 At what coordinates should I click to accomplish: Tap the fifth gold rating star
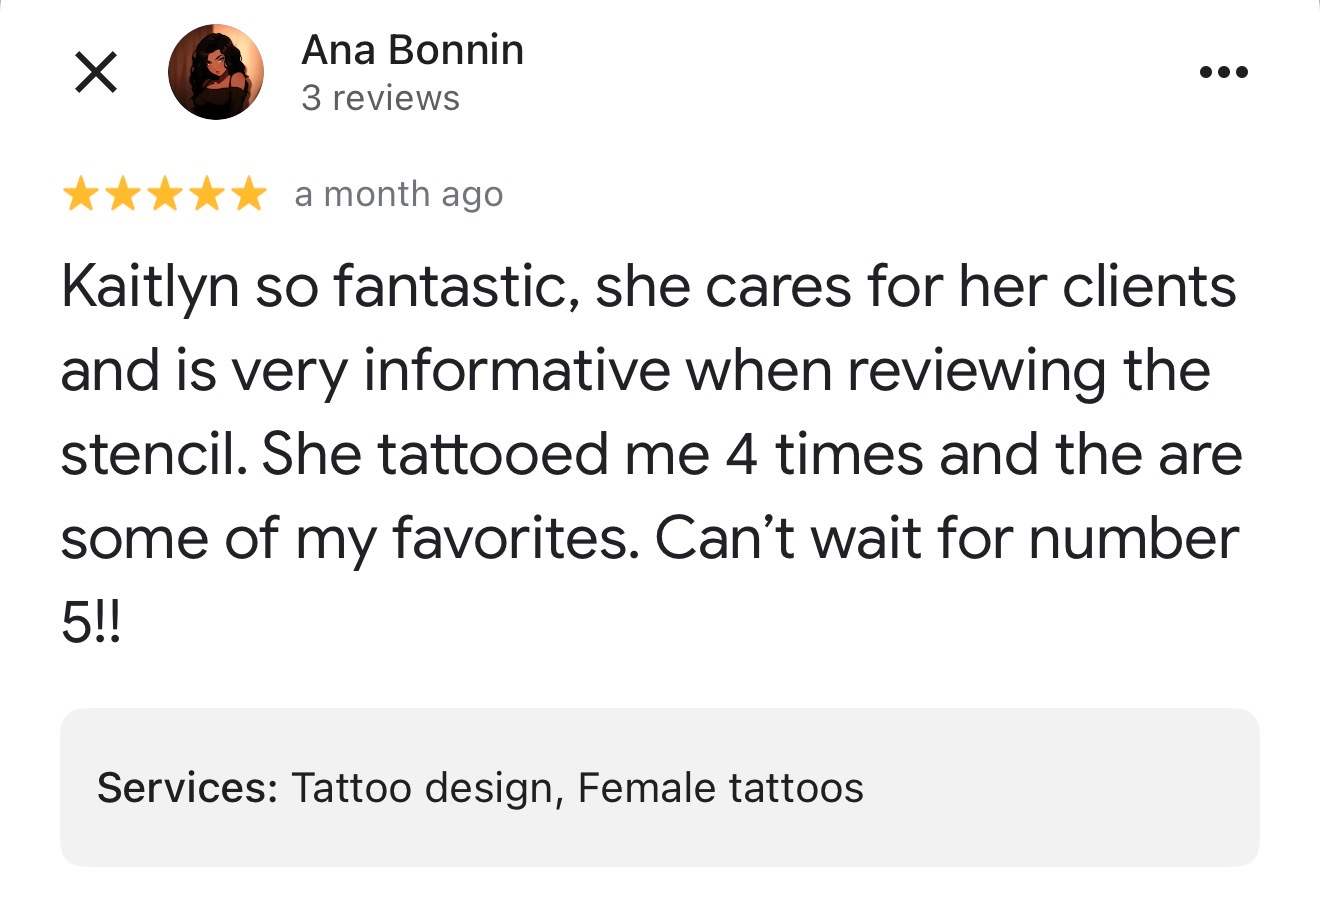pyautogui.click(x=249, y=195)
